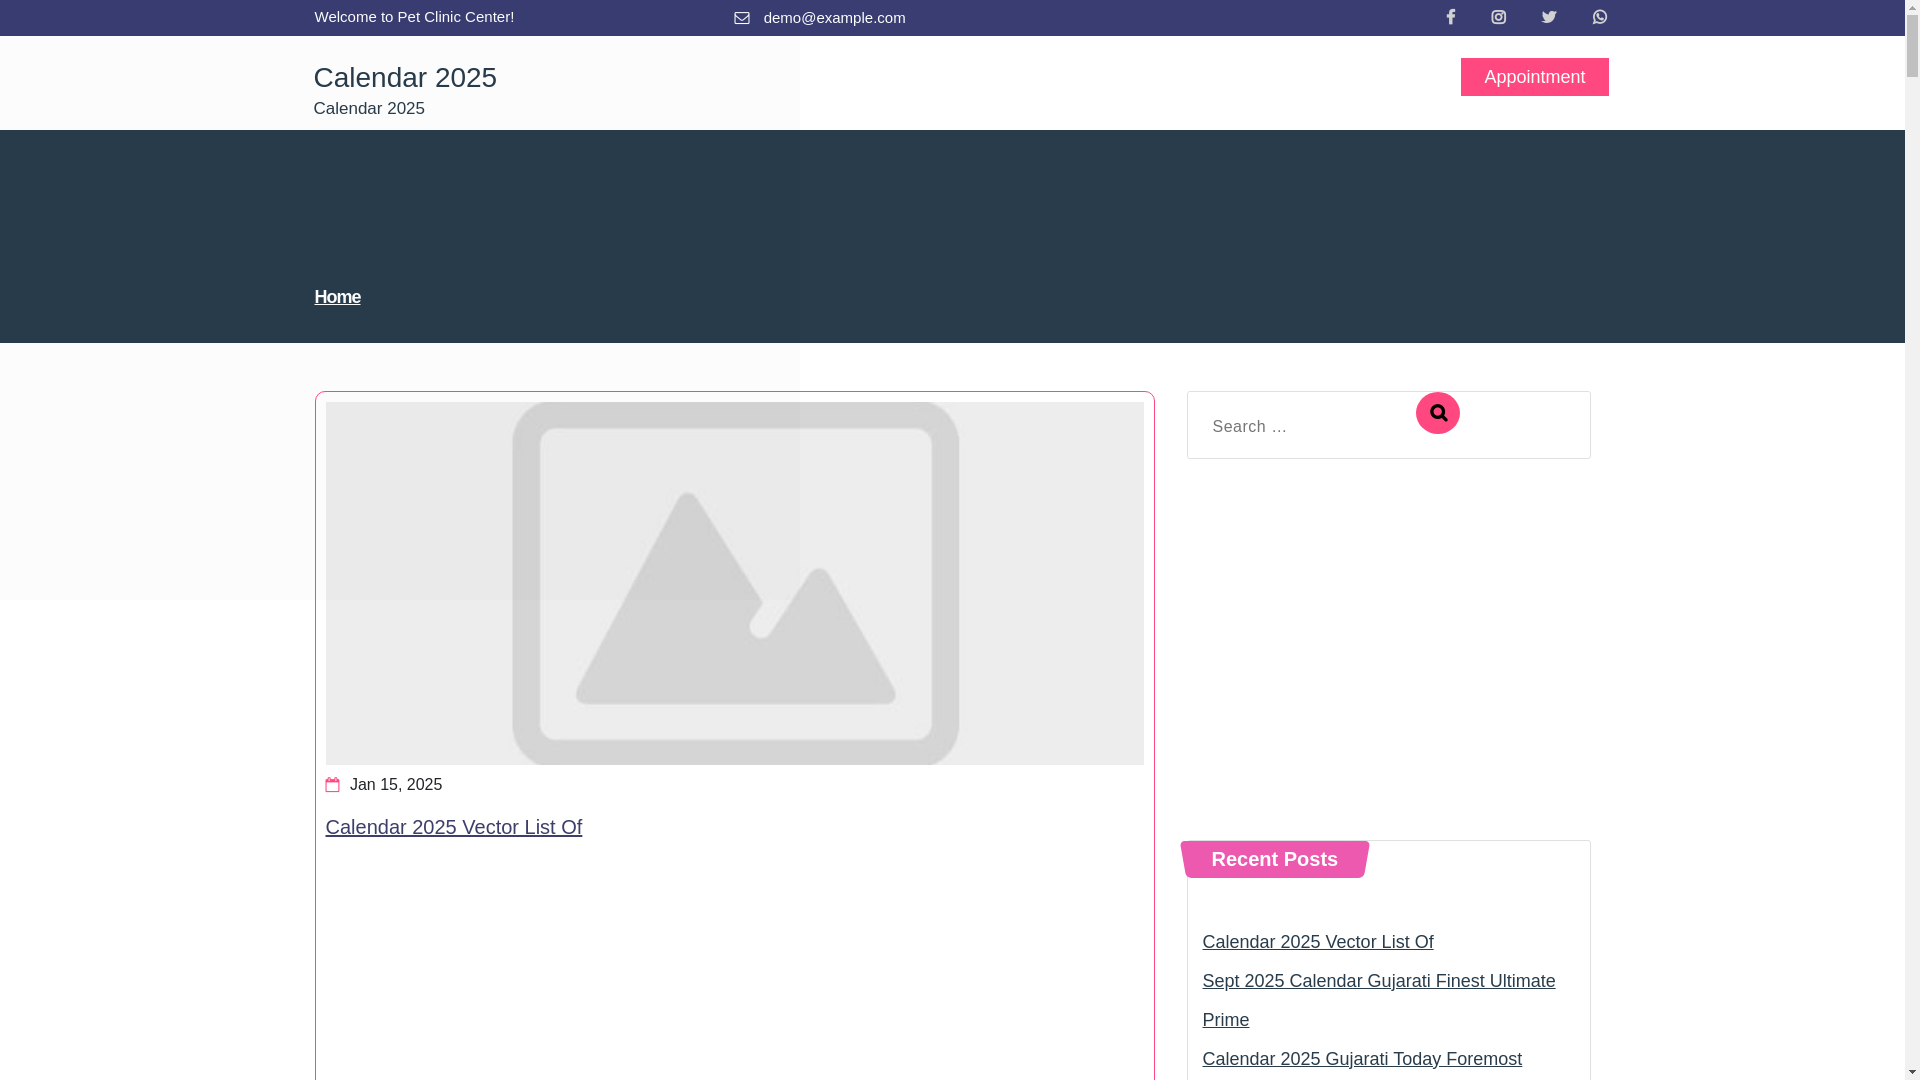
Task: Open the Calendar 2025 site title
Action: [x=405, y=77]
